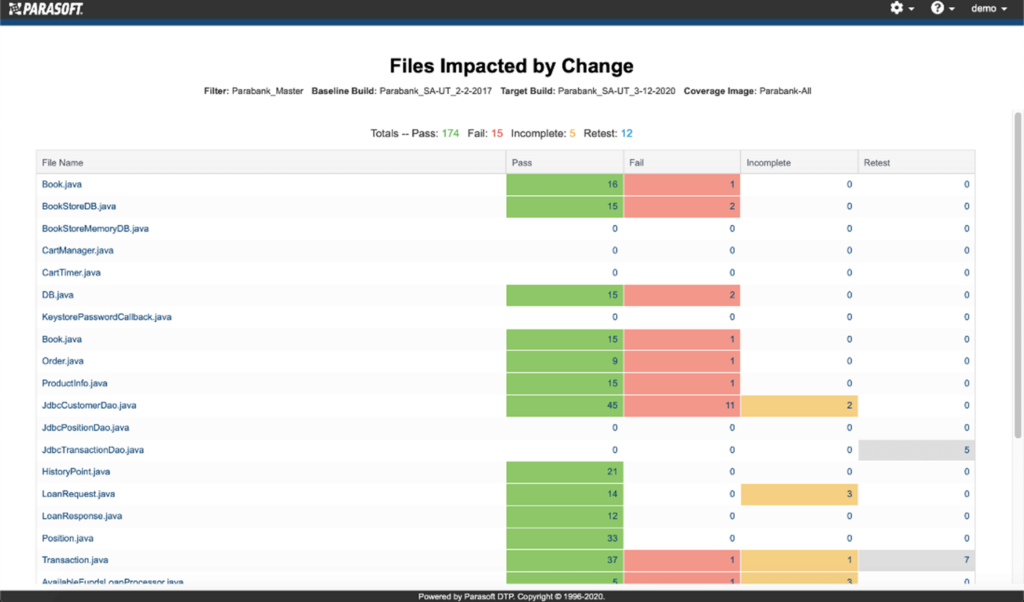1024x602 pixels.
Task: Click the Pass cell 45 for JdbcCustomerDao.java
Action: click(564, 405)
